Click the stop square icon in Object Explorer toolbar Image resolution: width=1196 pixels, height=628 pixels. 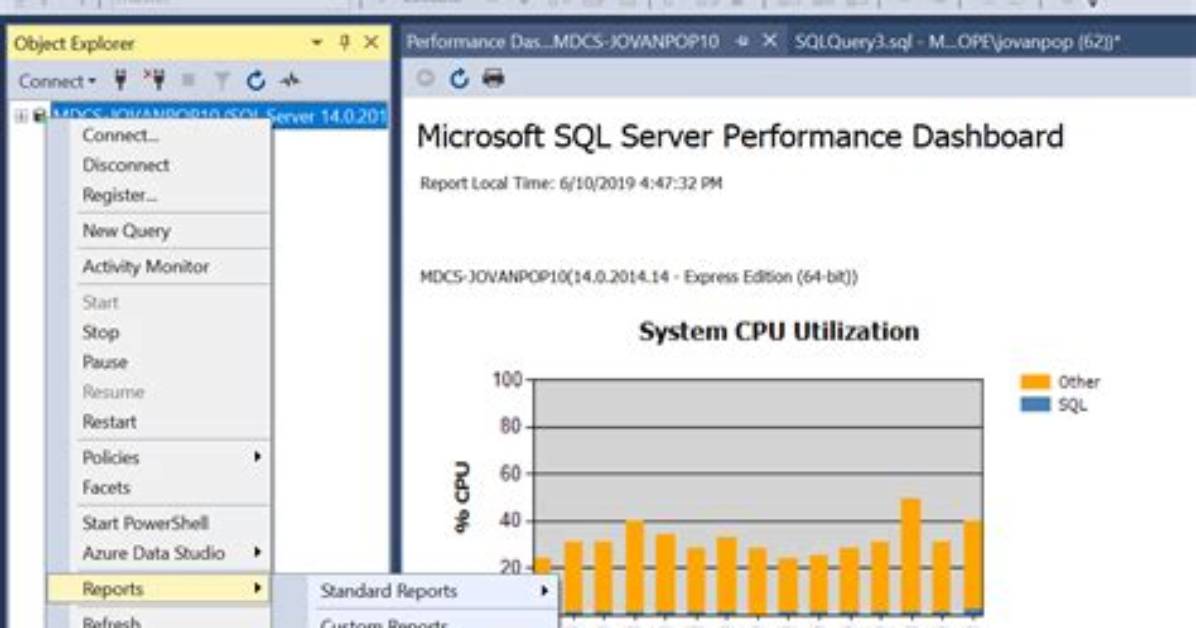188,80
